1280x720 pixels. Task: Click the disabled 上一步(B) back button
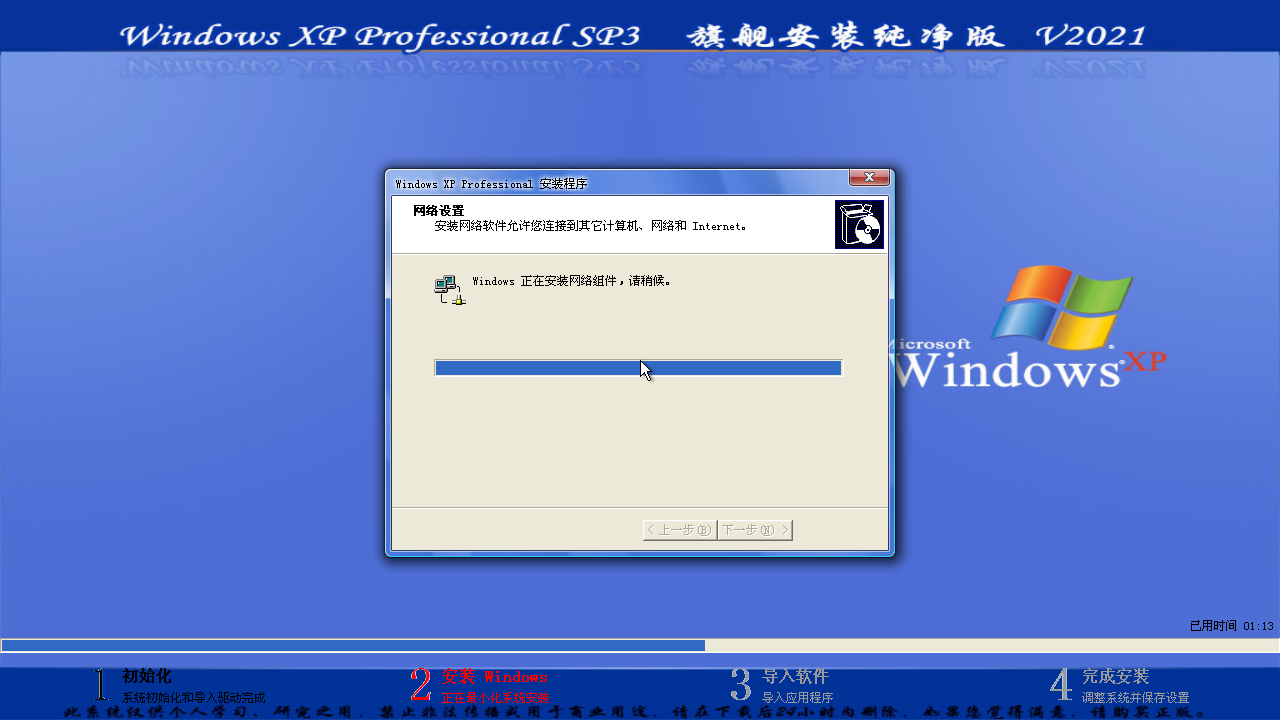pyautogui.click(x=679, y=529)
